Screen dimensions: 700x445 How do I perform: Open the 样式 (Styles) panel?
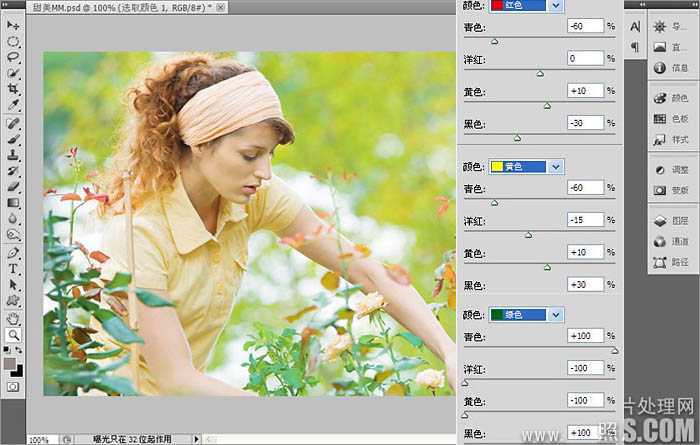tap(671, 140)
